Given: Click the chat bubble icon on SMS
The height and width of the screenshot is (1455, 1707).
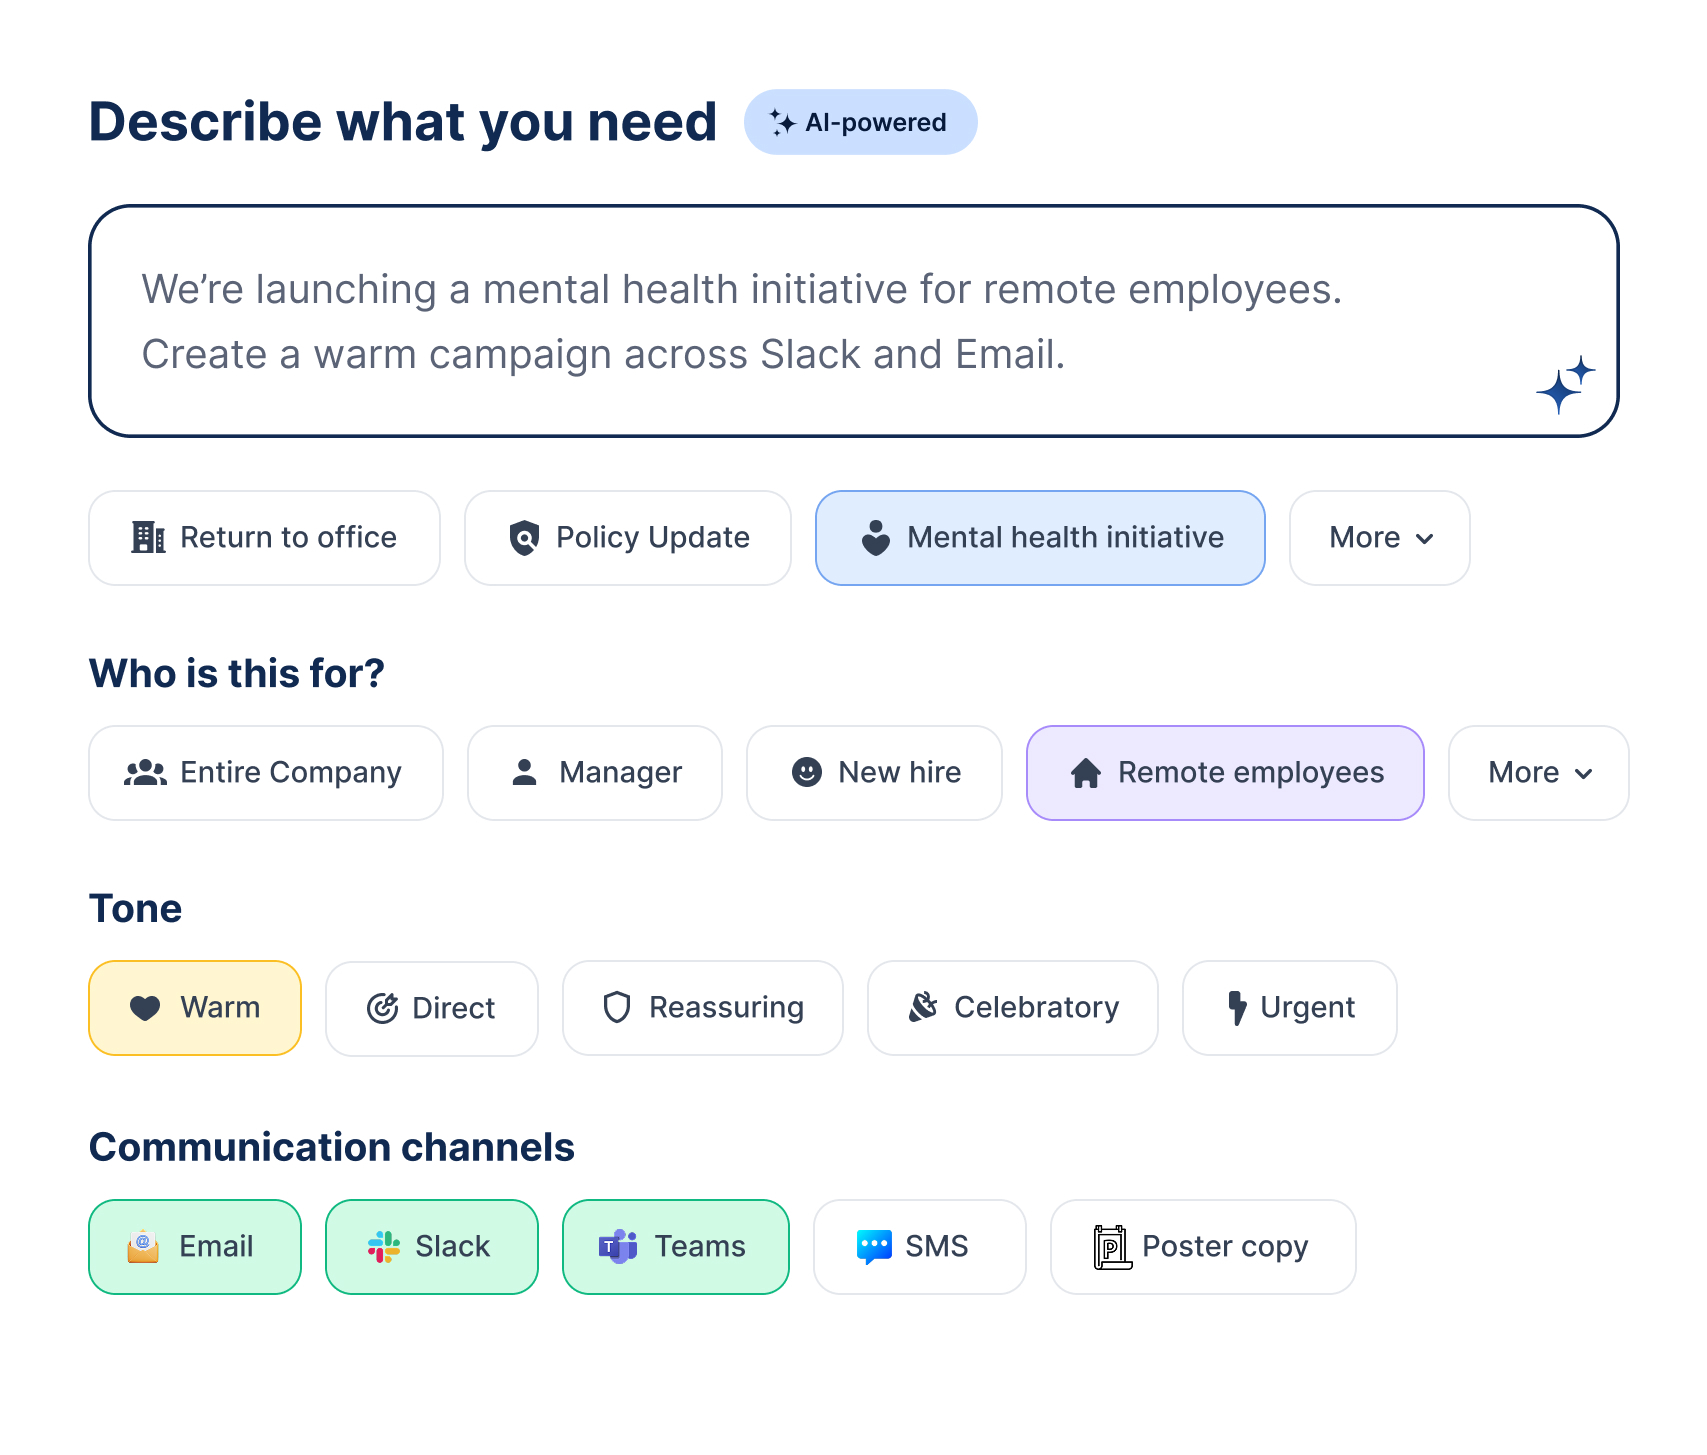Looking at the screenshot, I should tap(874, 1247).
